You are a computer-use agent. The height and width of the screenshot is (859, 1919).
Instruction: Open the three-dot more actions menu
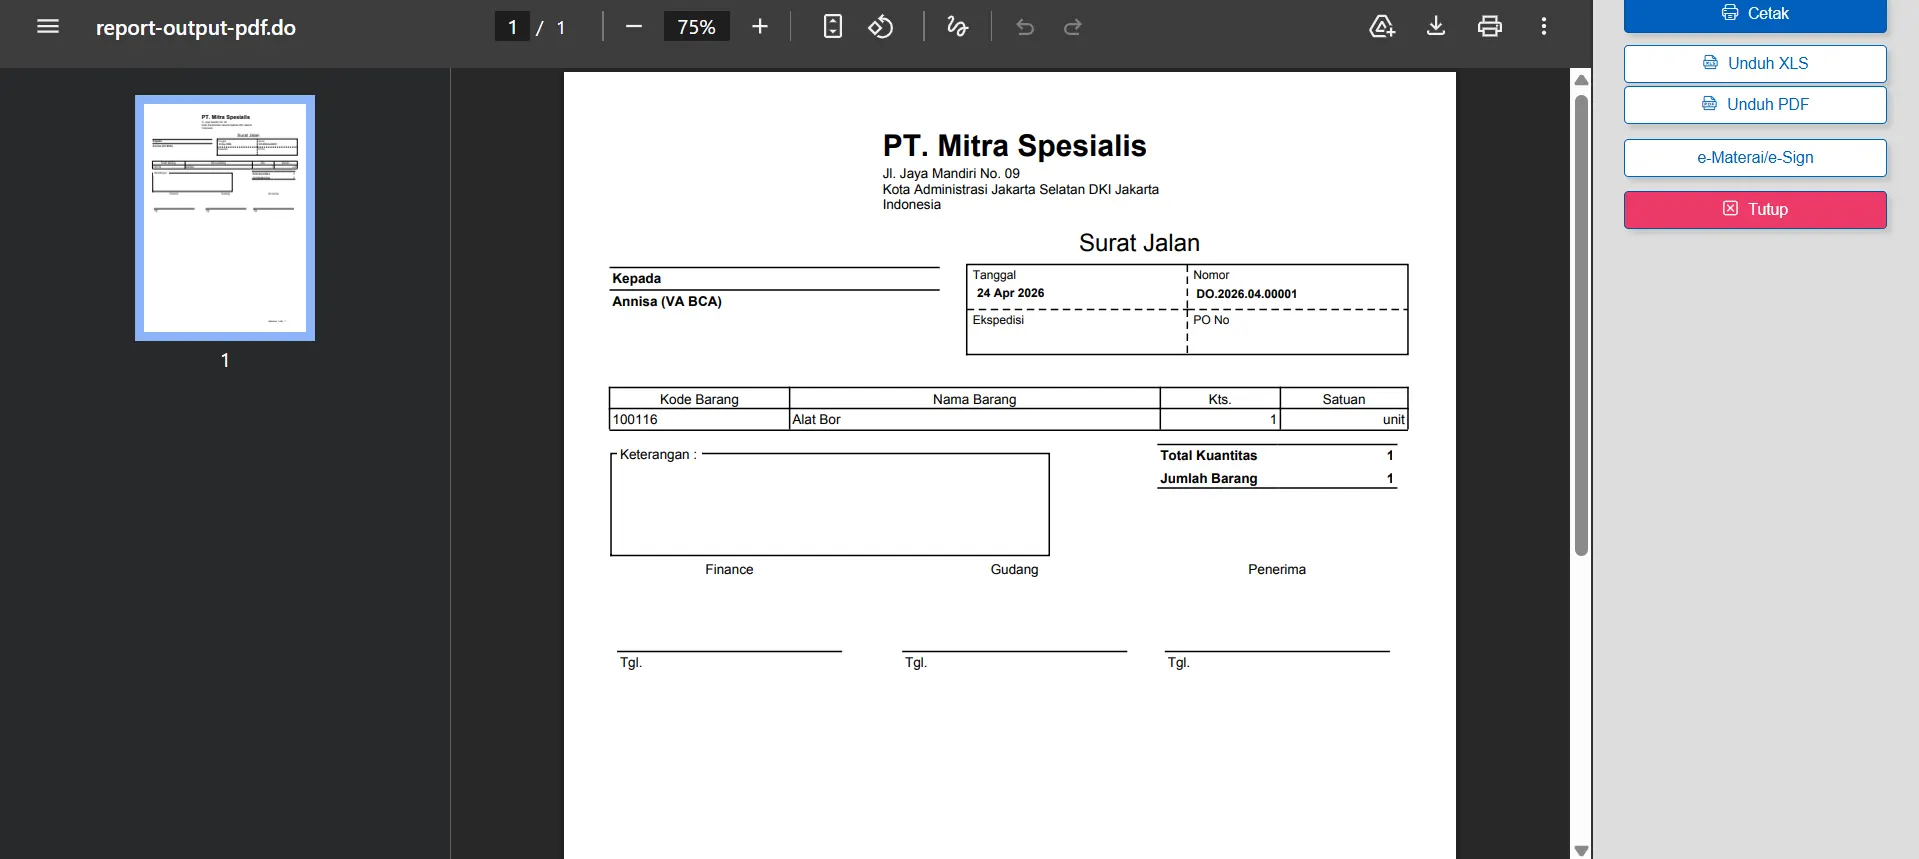pos(1544,27)
